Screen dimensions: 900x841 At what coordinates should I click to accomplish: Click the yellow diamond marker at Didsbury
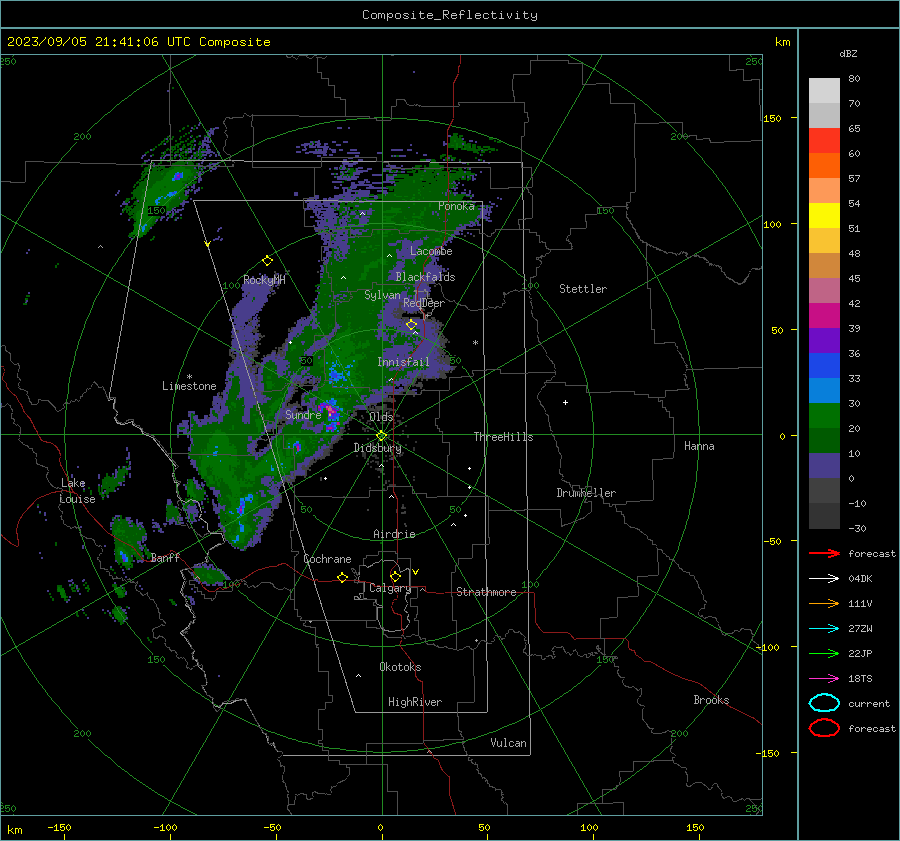(x=381, y=436)
